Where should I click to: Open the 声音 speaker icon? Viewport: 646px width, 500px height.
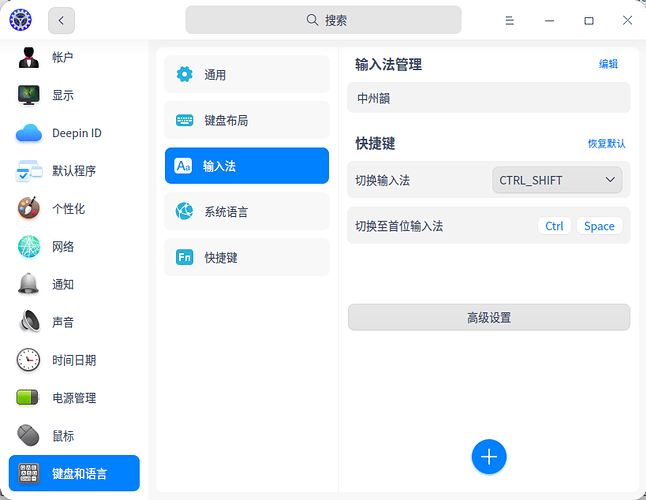coord(30,321)
